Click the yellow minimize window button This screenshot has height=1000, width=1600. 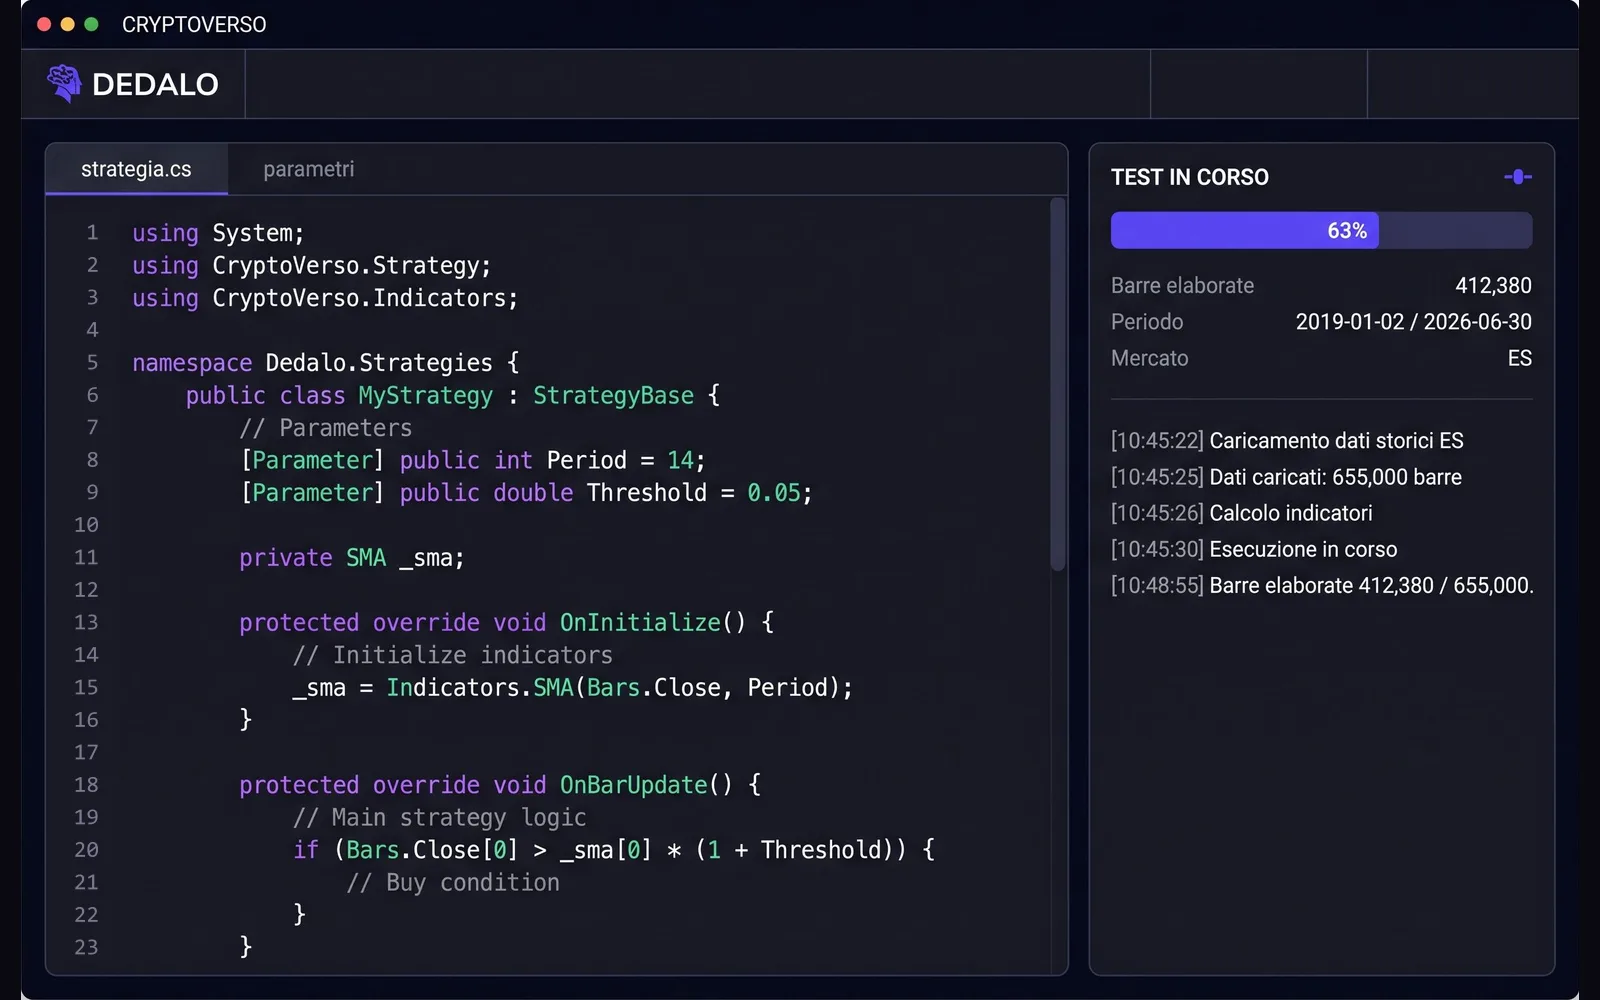[68, 24]
